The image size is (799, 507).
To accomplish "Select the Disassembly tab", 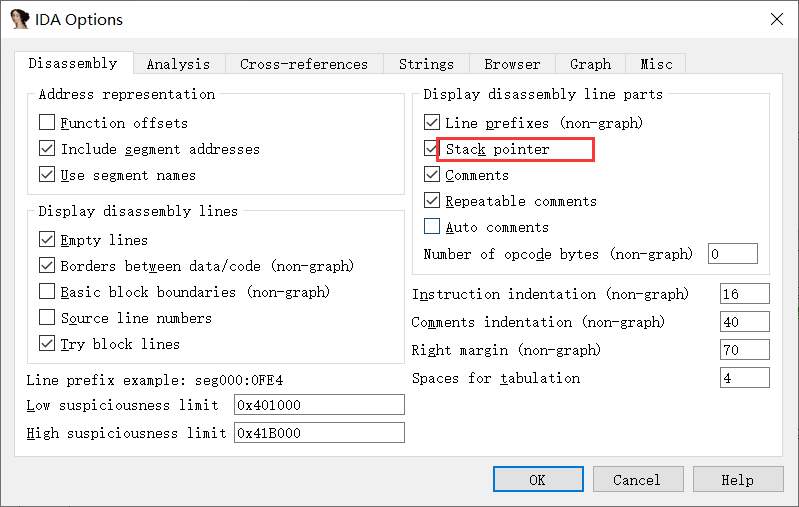I will 73,63.
